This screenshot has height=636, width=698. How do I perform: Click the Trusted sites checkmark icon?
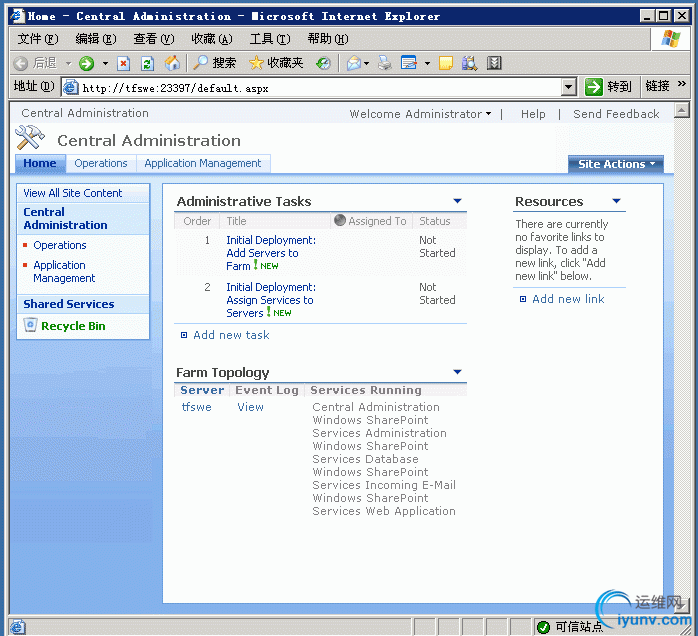[x=544, y=627]
